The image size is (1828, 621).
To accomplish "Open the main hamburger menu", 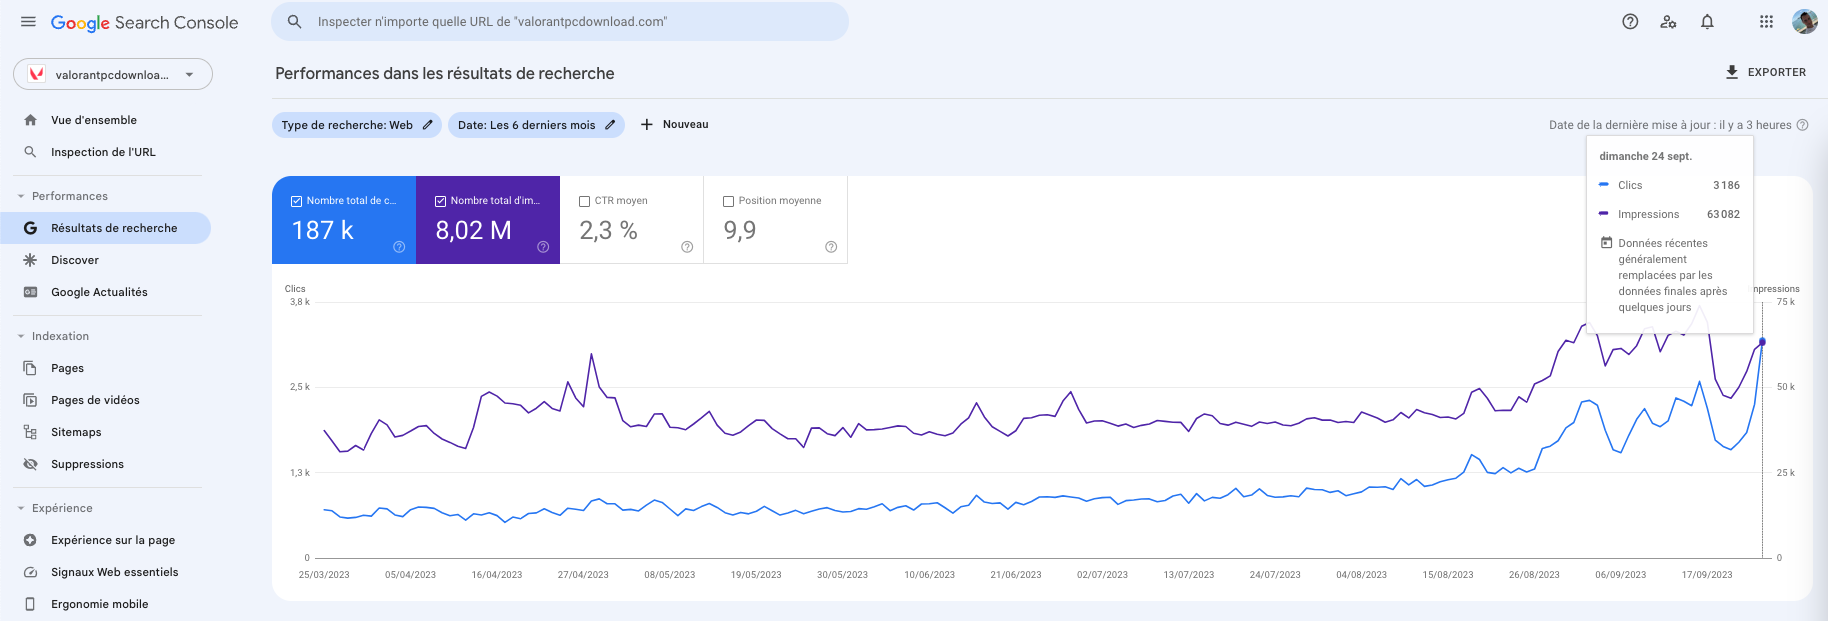I will click(28, 22).
